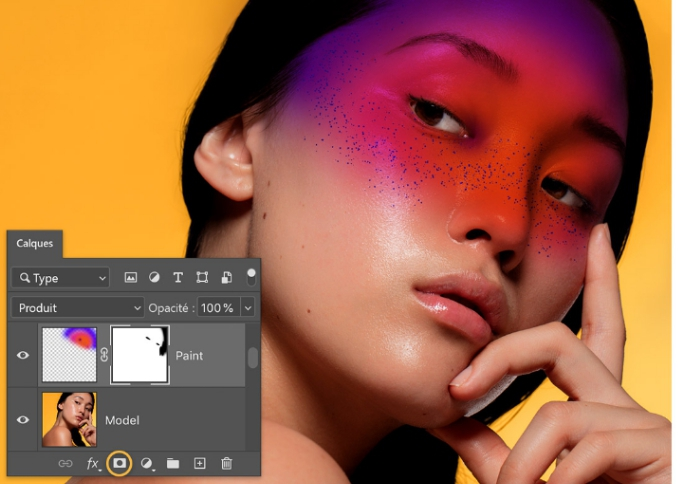Click the Model layer name
683x484 pixels.
122,420
